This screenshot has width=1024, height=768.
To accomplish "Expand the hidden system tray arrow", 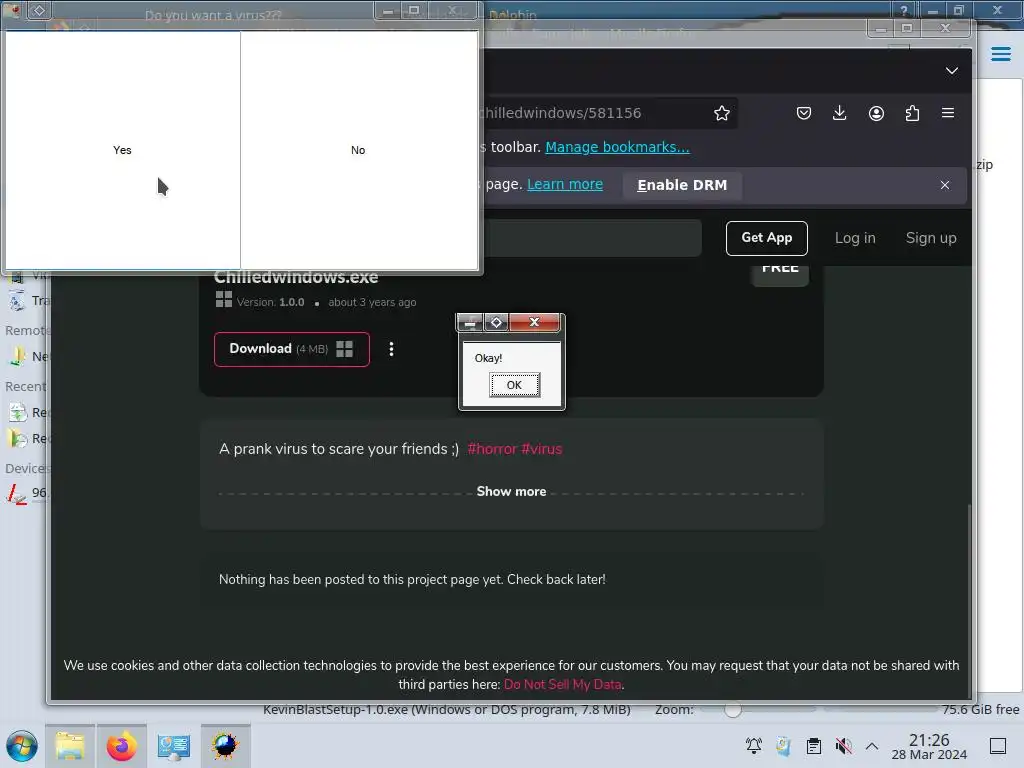I will coord(872,745).
